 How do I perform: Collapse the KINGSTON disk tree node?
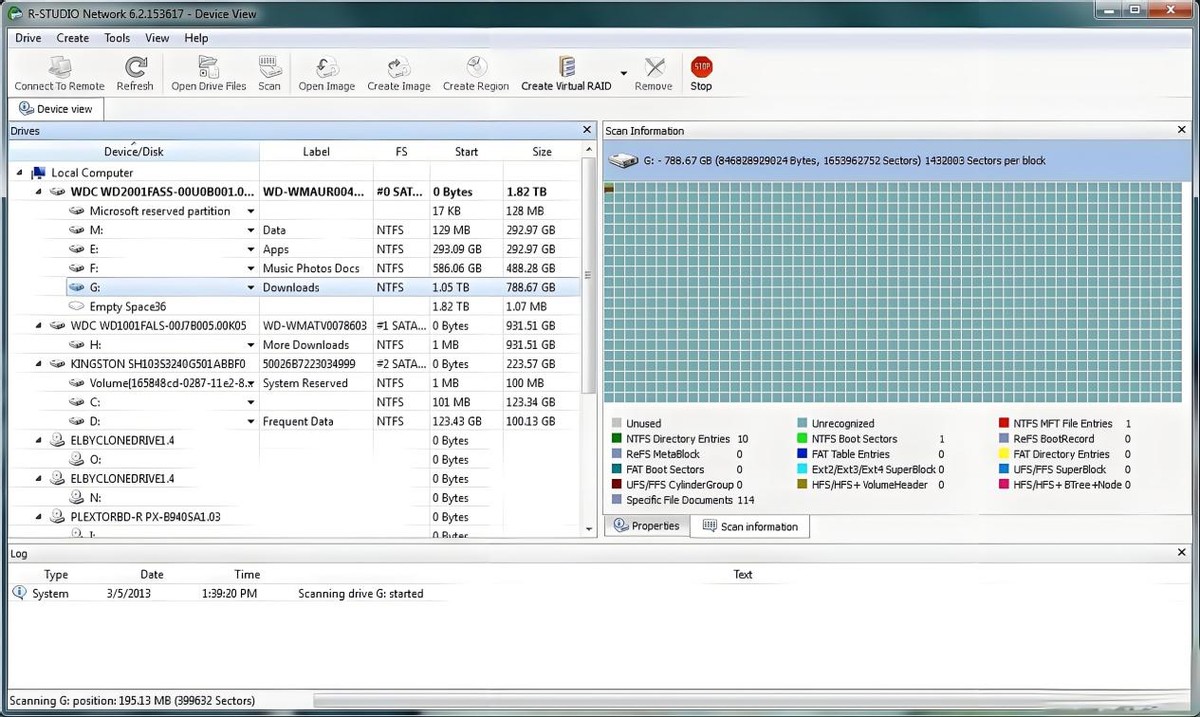point(39,364)
